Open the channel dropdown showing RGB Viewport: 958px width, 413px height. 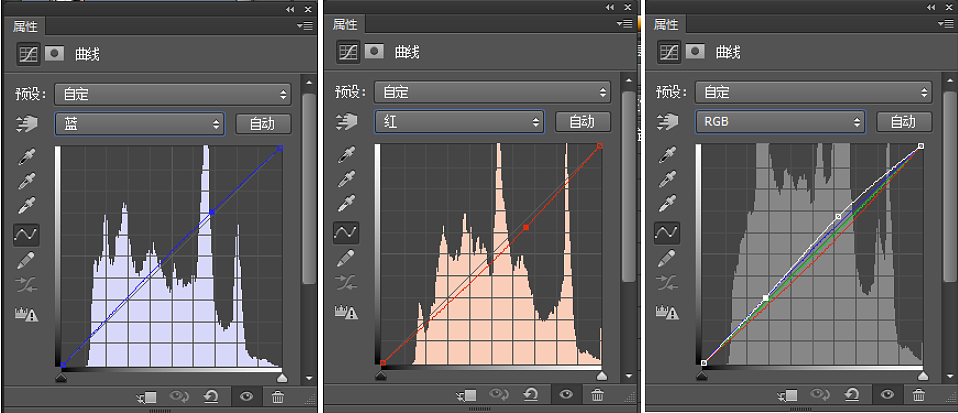pyautogui.click(x=780, y=122)
